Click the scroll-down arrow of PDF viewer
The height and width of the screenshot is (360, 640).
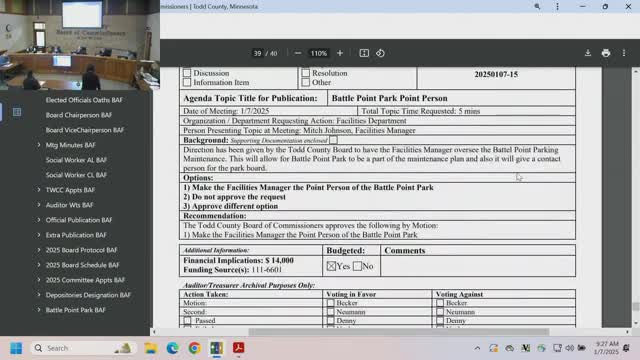[636, 323]
